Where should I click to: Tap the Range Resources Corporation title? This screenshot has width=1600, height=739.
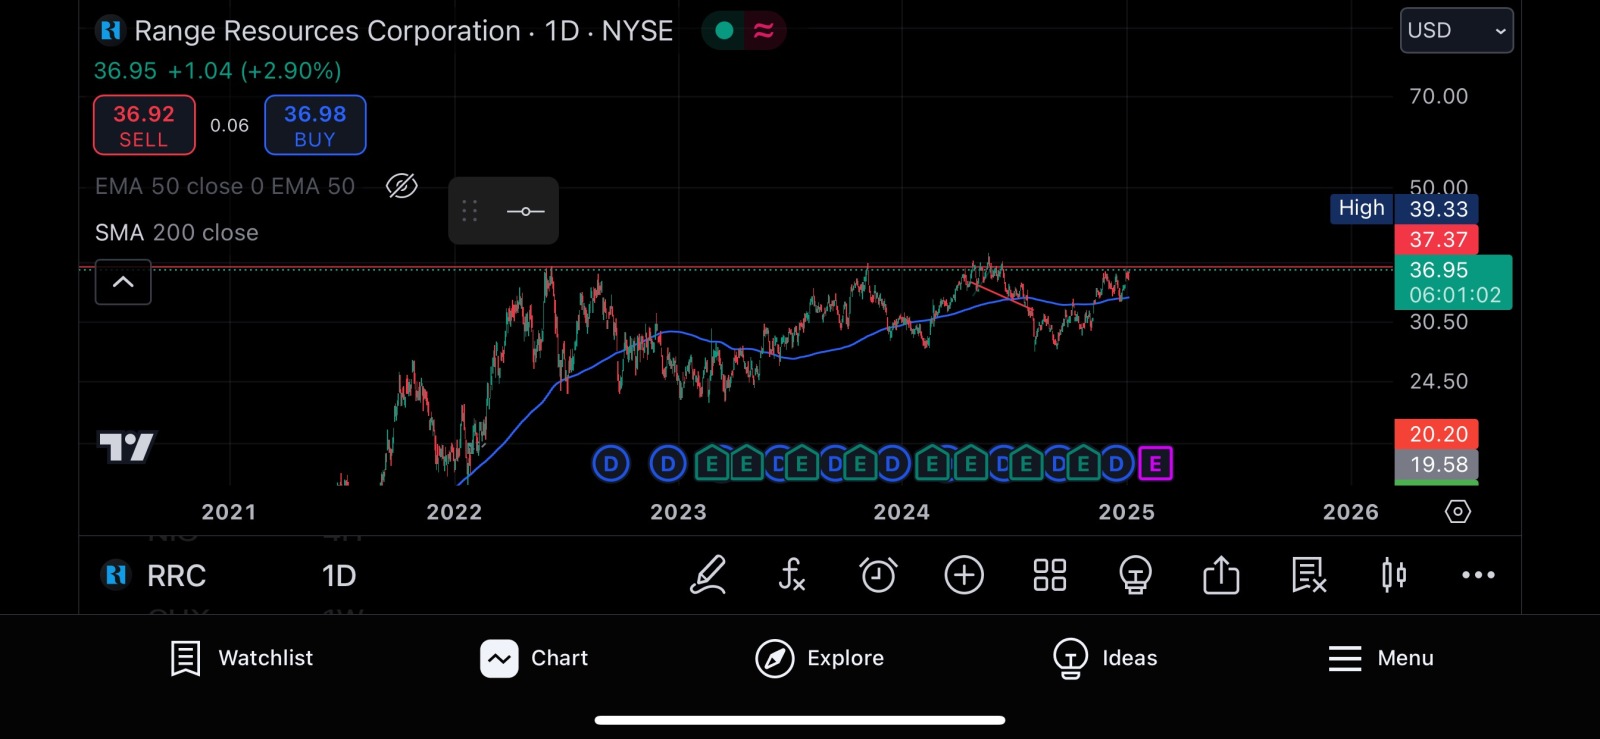pyautogui.click(x=327, y=31)
